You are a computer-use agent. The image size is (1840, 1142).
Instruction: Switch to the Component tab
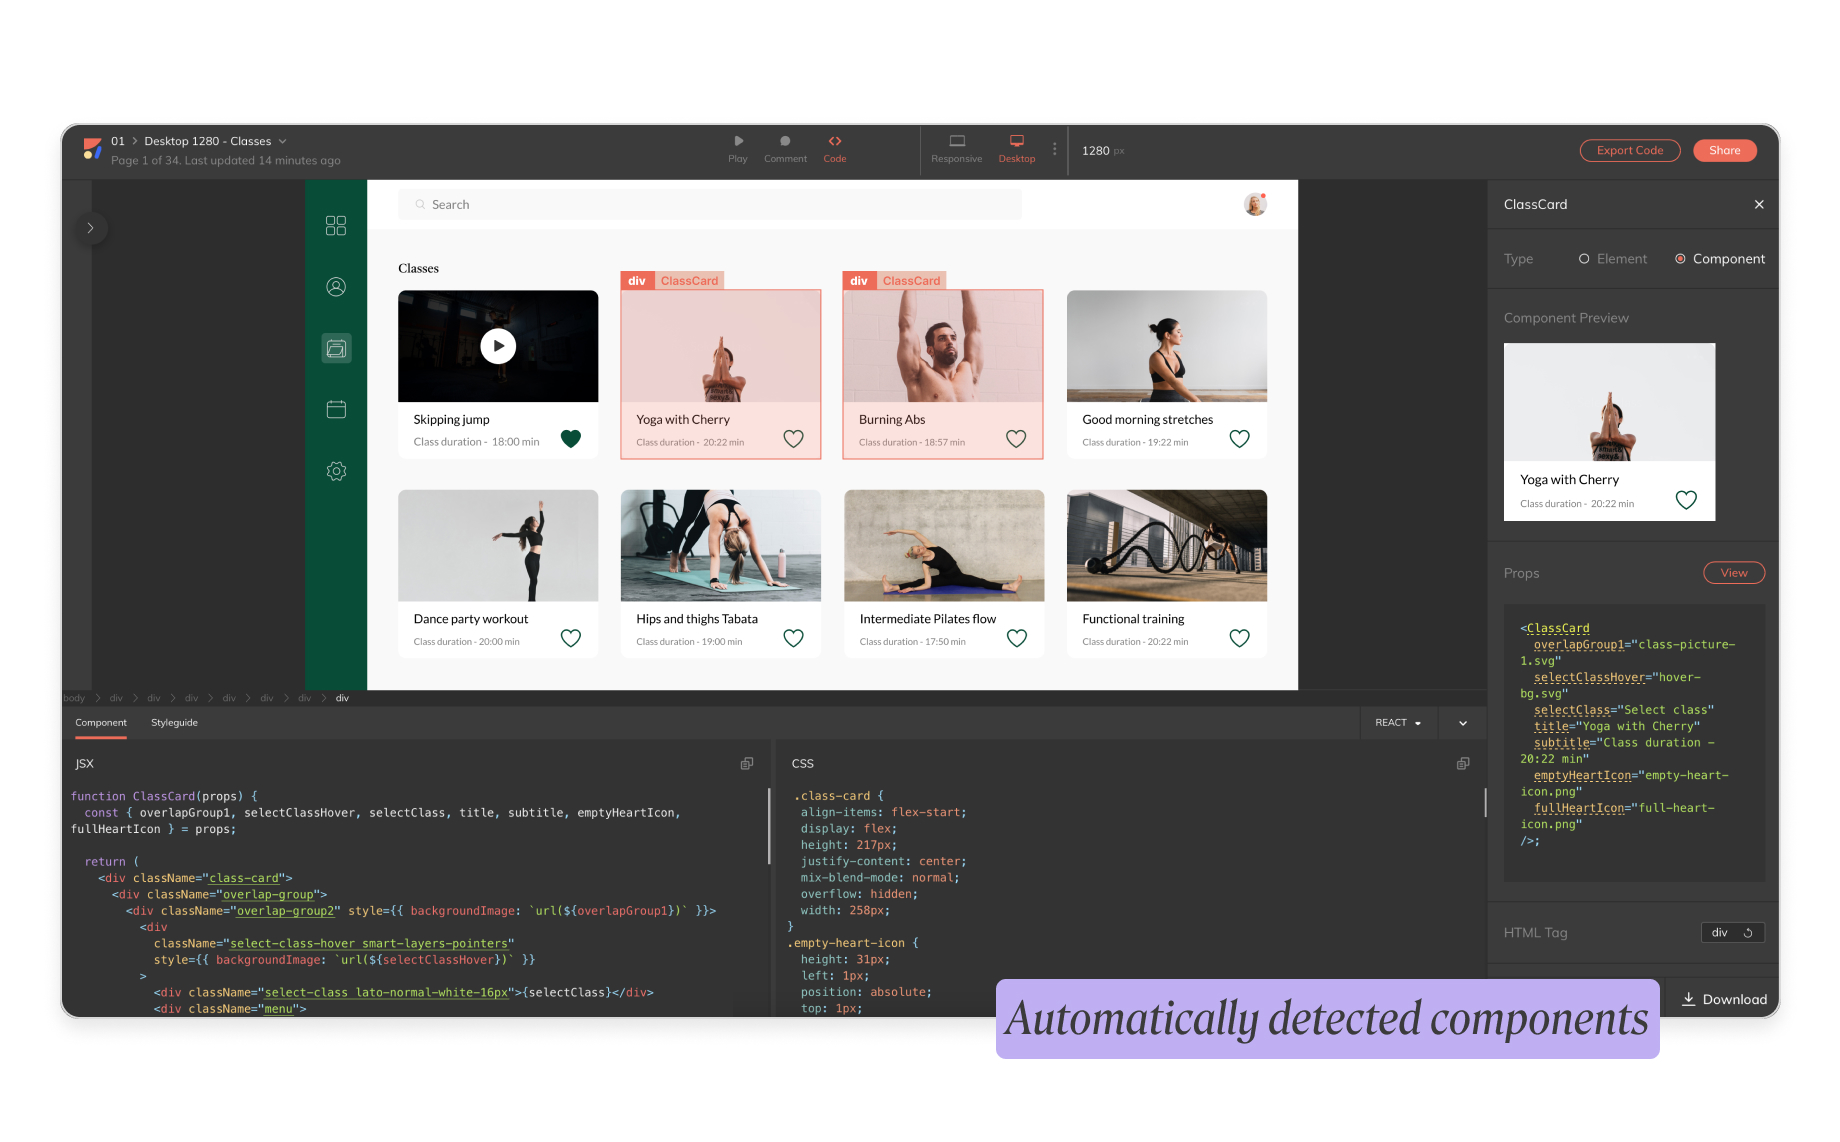[x=101, y=723]
